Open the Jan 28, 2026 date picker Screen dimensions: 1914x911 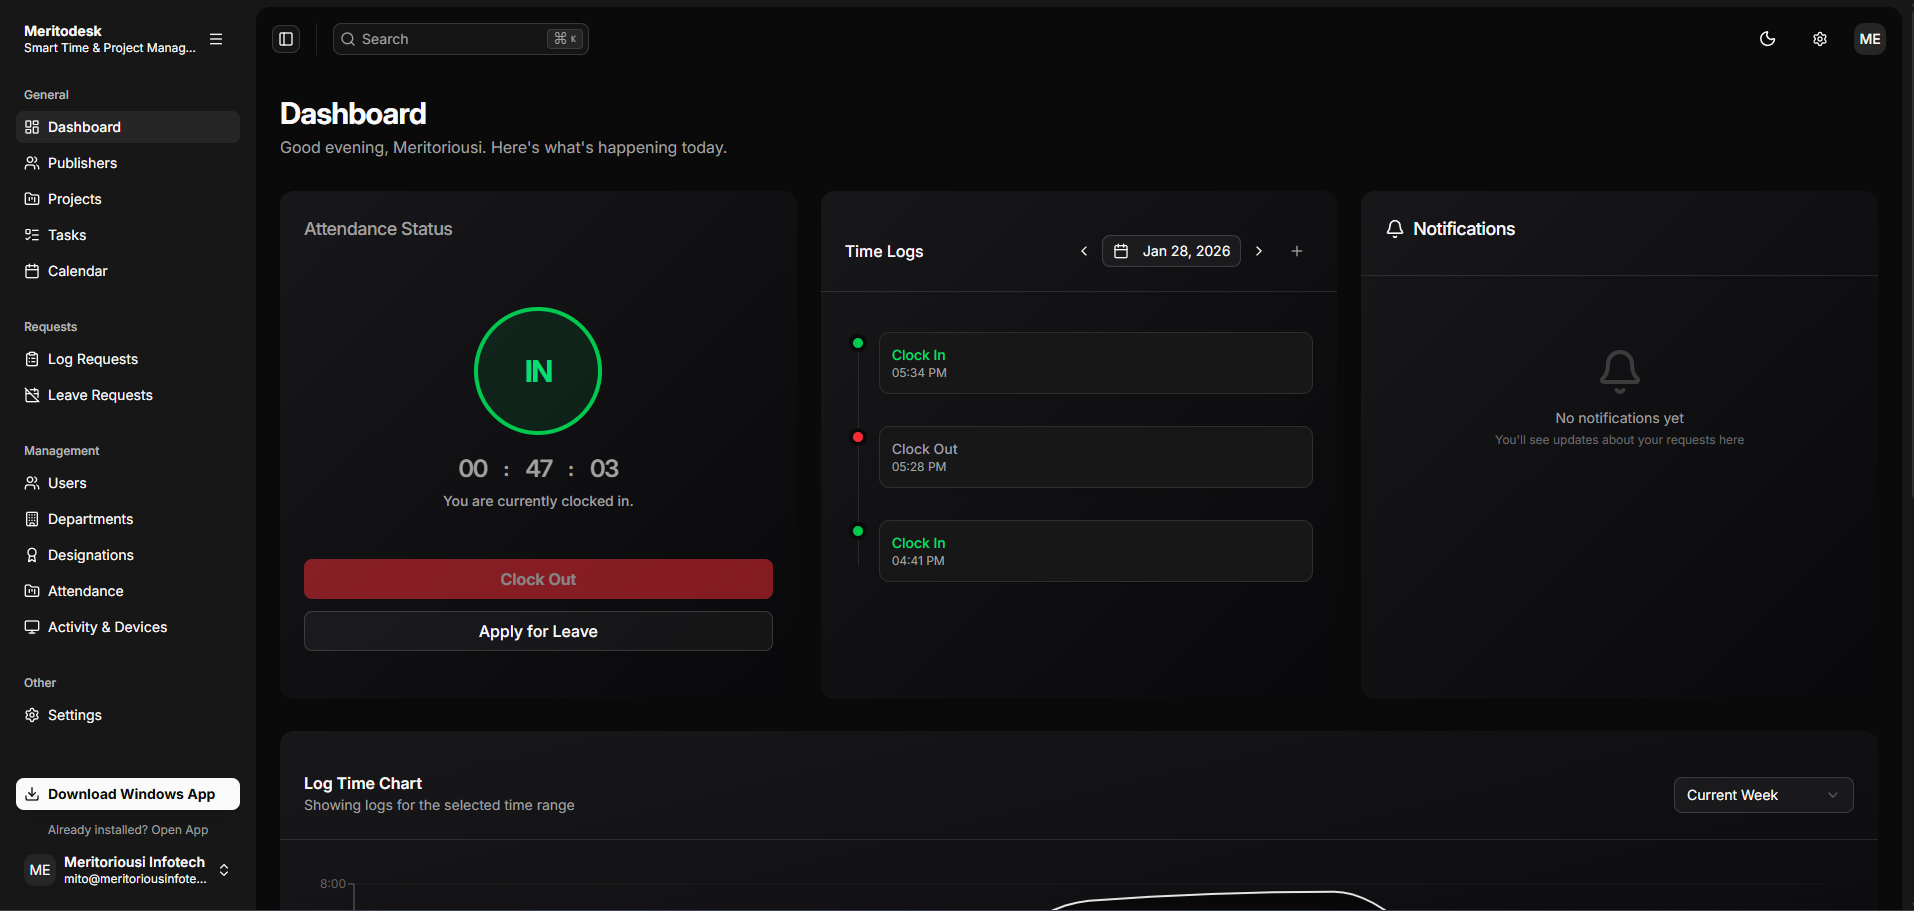(1171, 251)
